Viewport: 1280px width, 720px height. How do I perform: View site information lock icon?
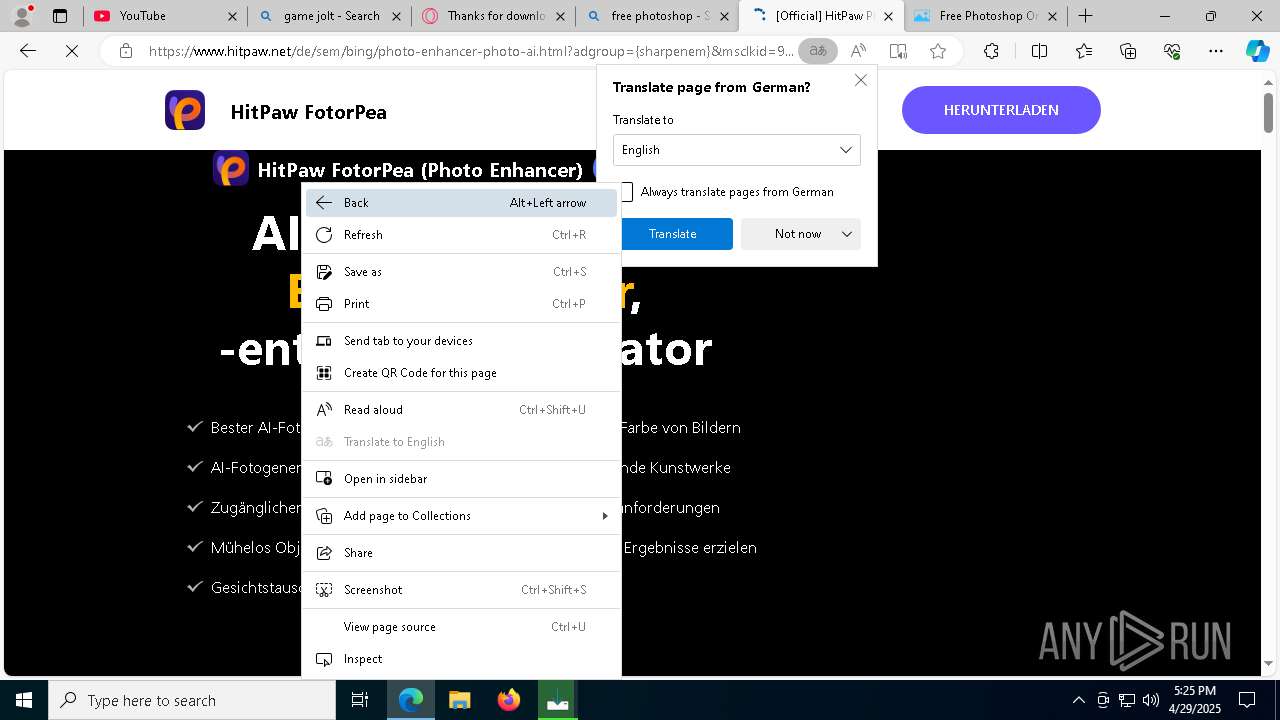(125, 51)
